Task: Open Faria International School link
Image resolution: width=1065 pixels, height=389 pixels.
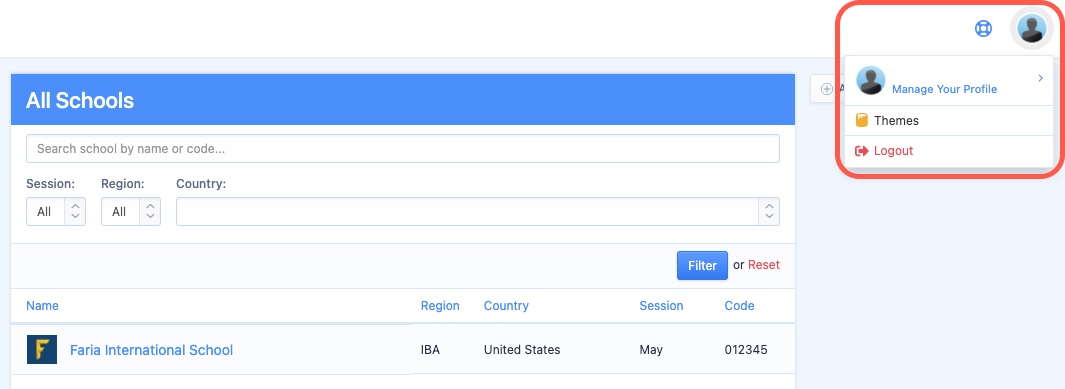Action: pos(151,350)
